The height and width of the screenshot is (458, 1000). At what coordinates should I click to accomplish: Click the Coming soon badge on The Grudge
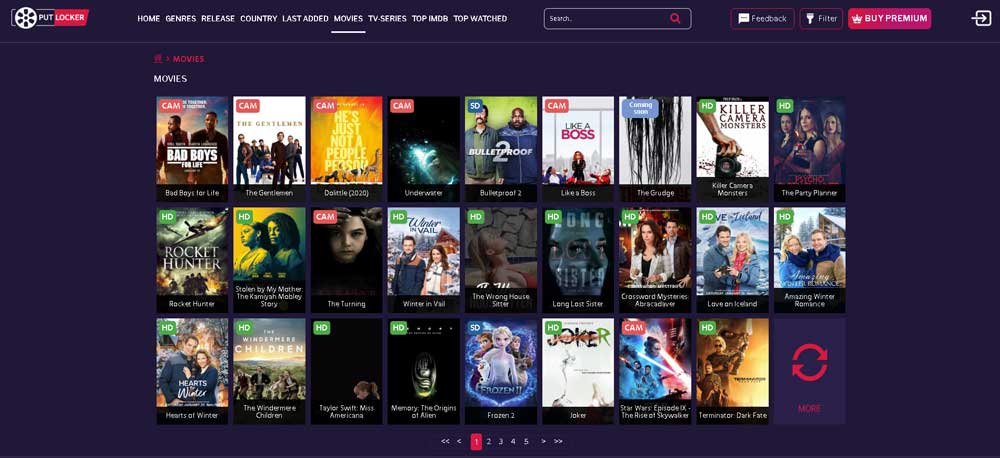(640, 108)
